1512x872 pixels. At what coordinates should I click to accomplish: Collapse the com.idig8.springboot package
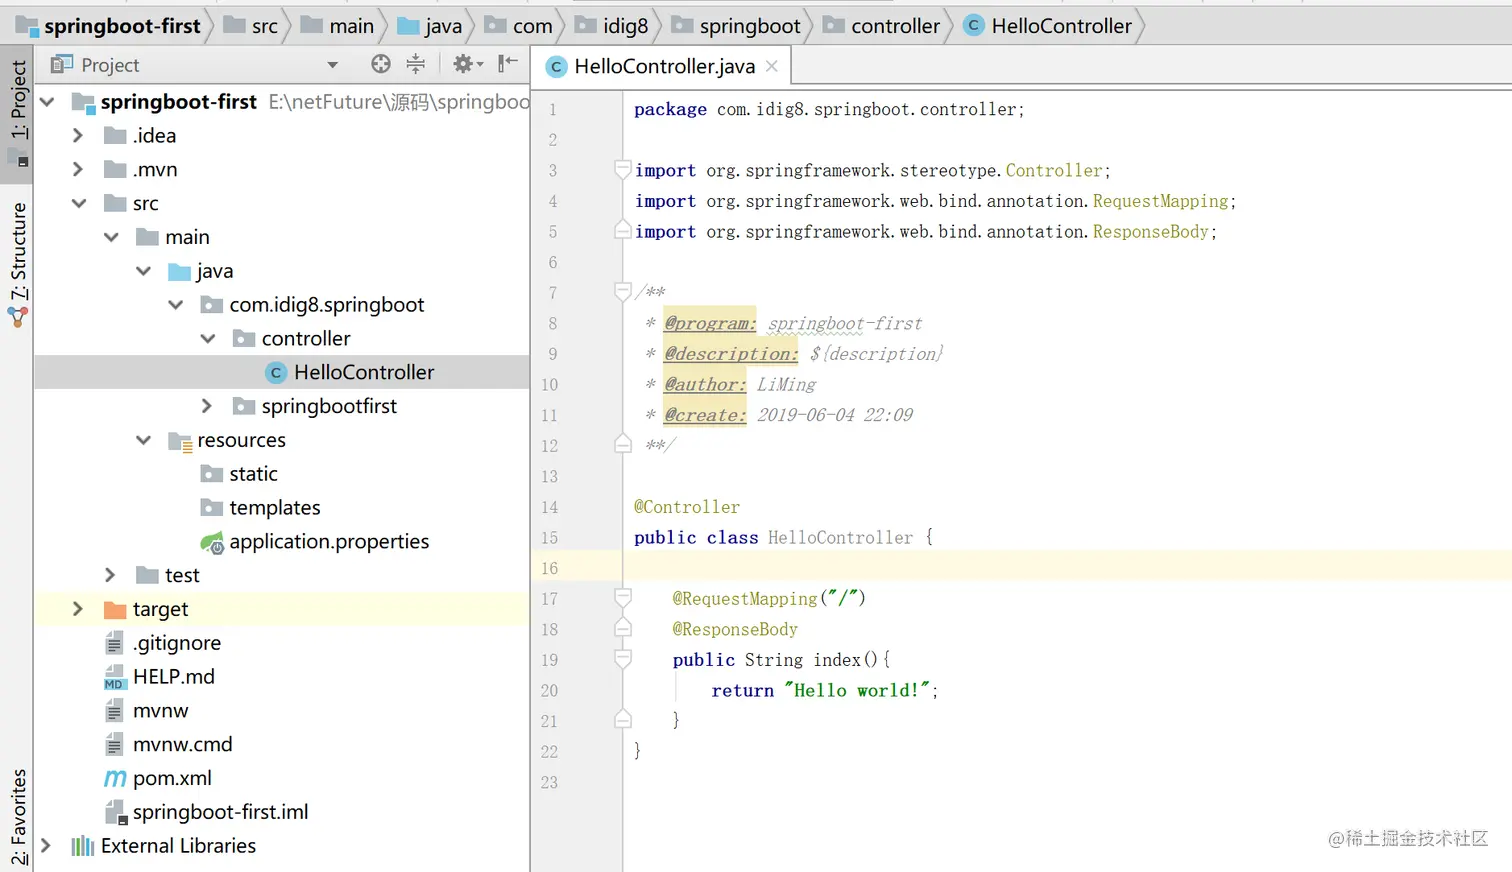pyautogui.click(x=176, y=305)
